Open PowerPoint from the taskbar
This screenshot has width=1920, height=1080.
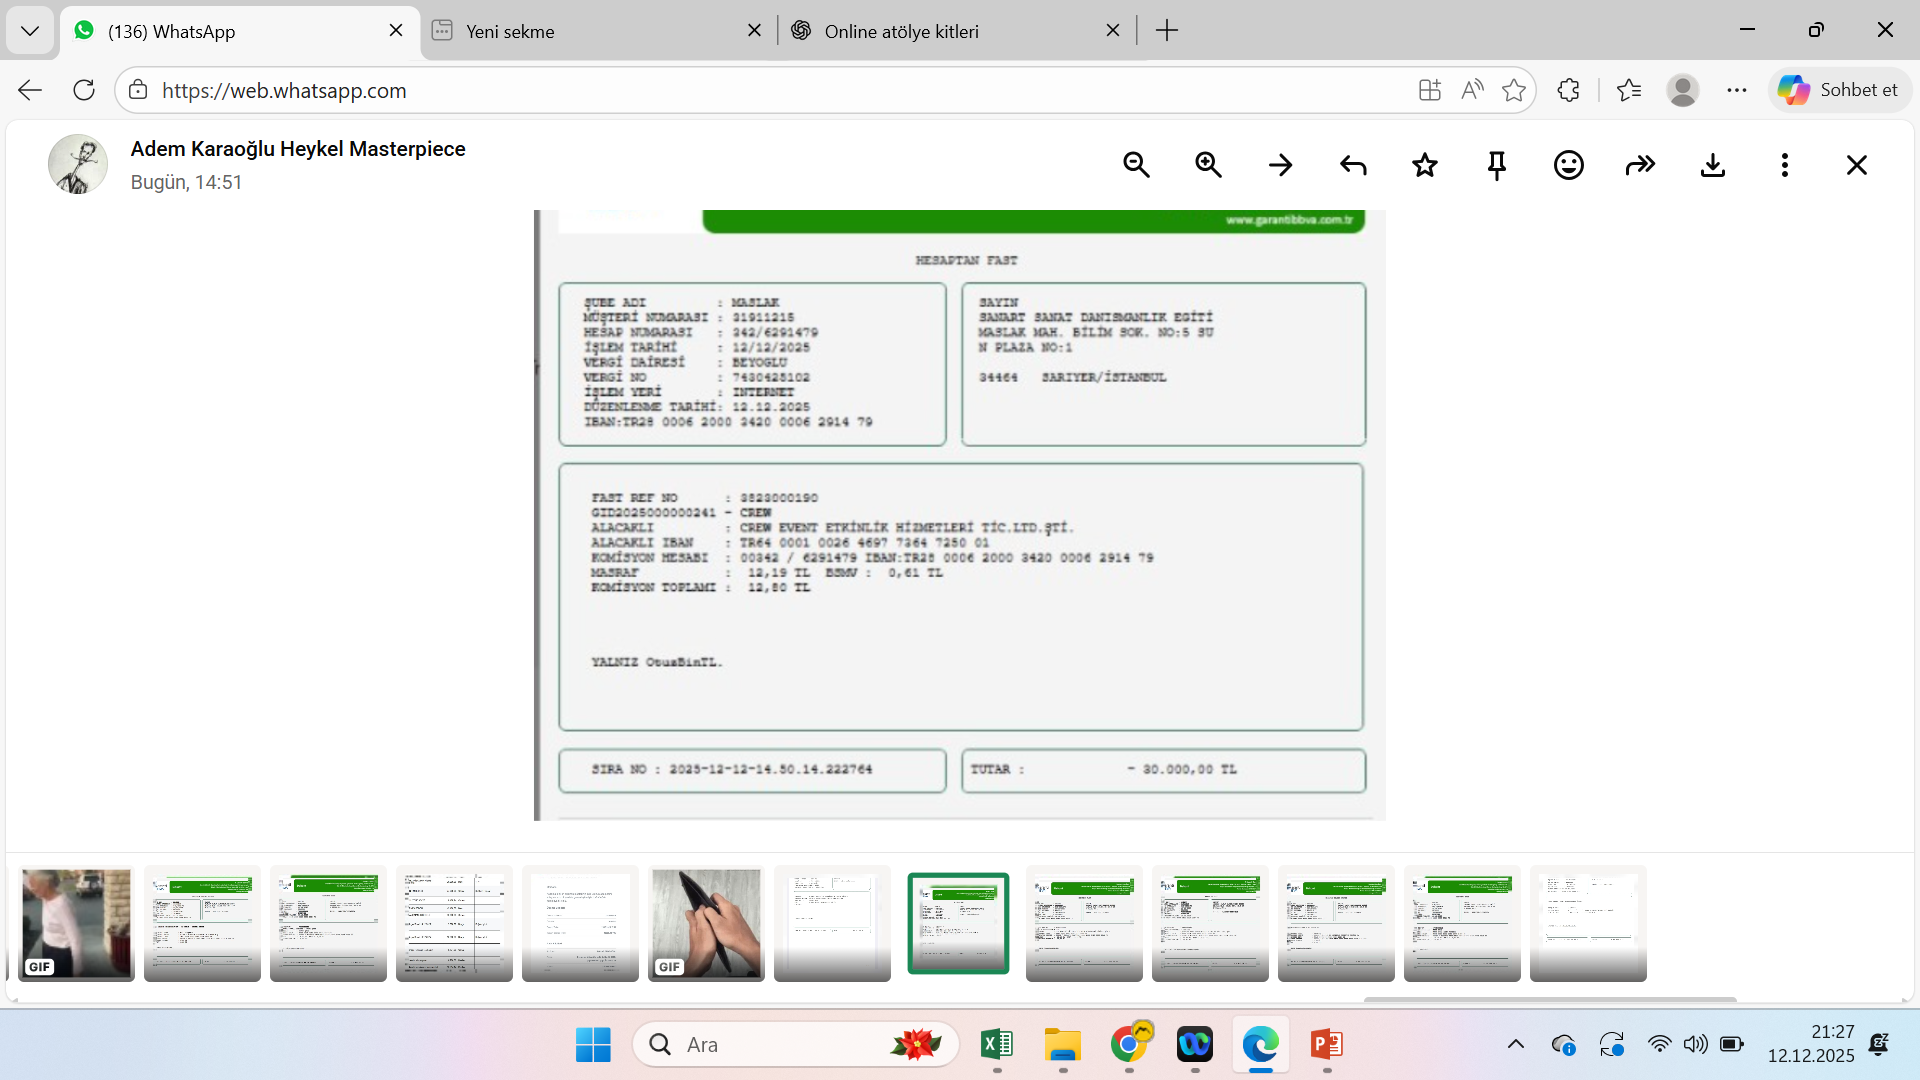click(x=1327, y=1045)
